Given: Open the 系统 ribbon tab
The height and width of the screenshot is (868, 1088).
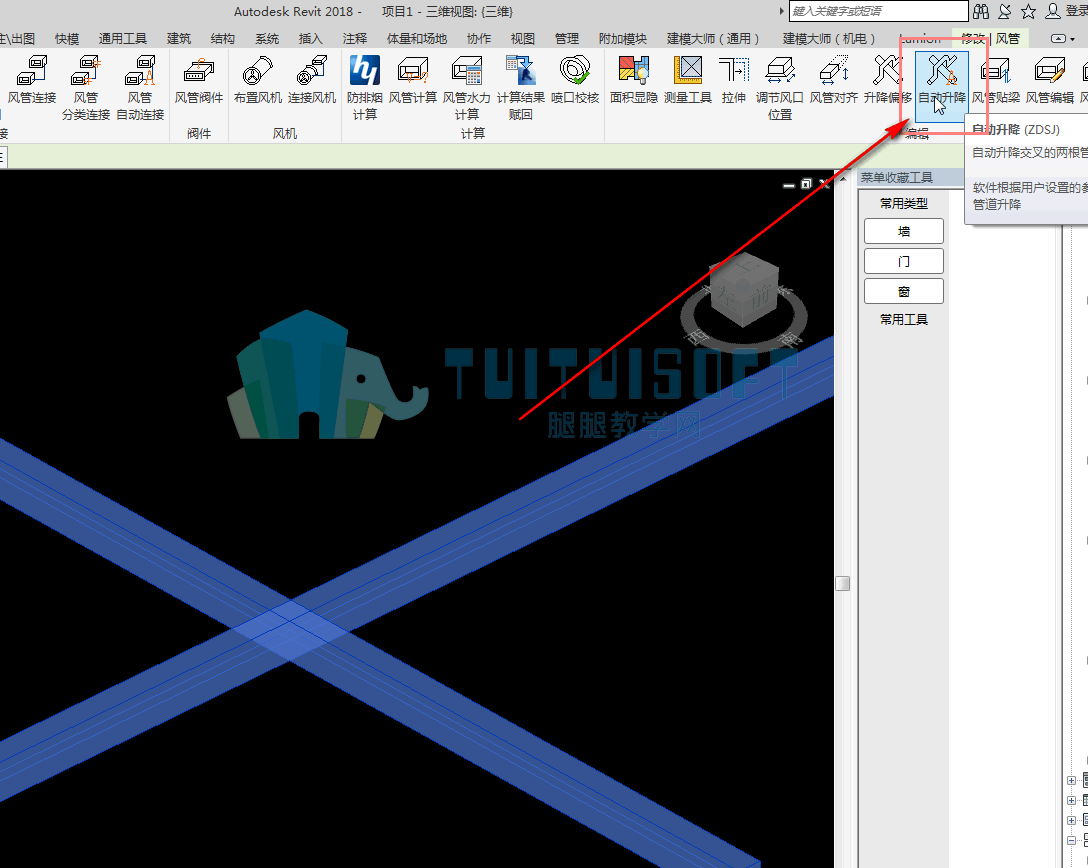Looking at the screenshot, I should tap(267, 39).
